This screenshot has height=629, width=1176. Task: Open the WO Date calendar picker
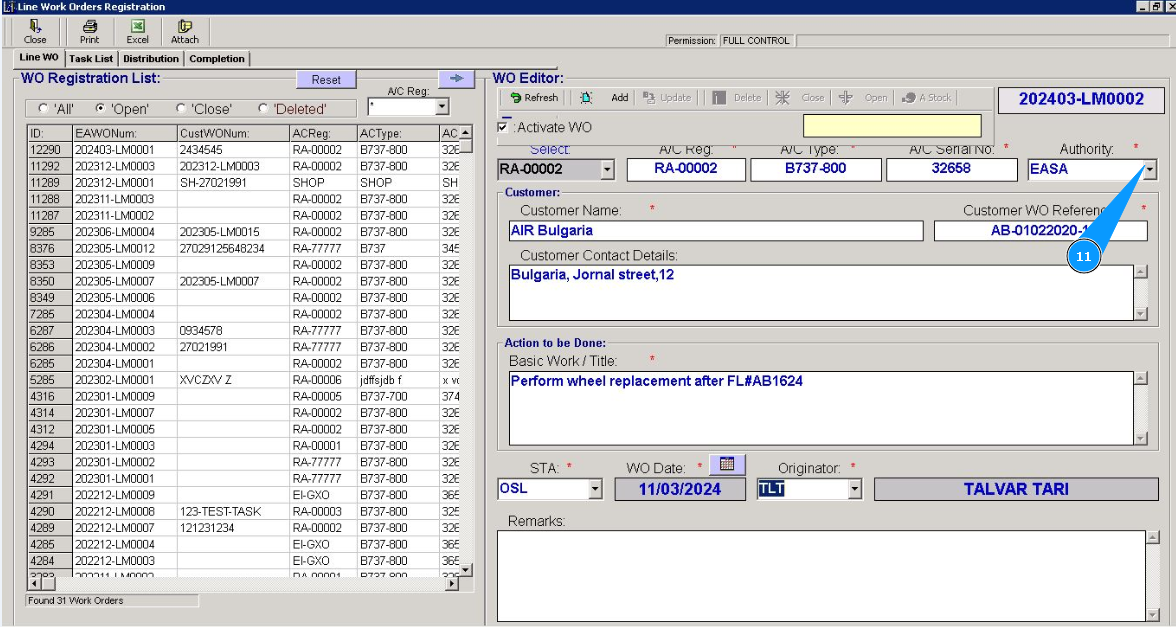tap(727, 464)
